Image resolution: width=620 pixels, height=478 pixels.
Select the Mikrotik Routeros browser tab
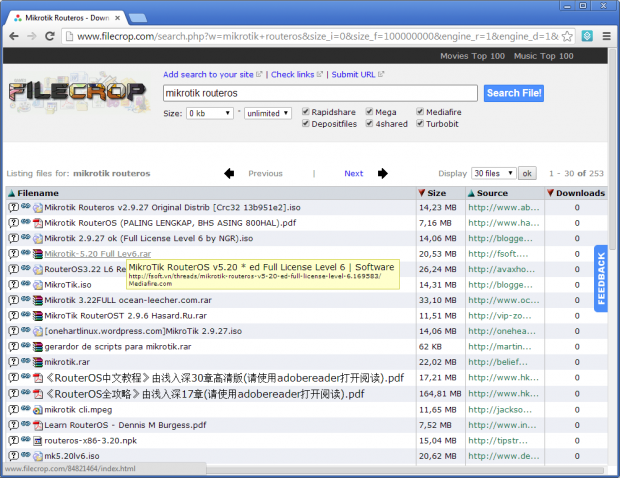coord(66,18)
